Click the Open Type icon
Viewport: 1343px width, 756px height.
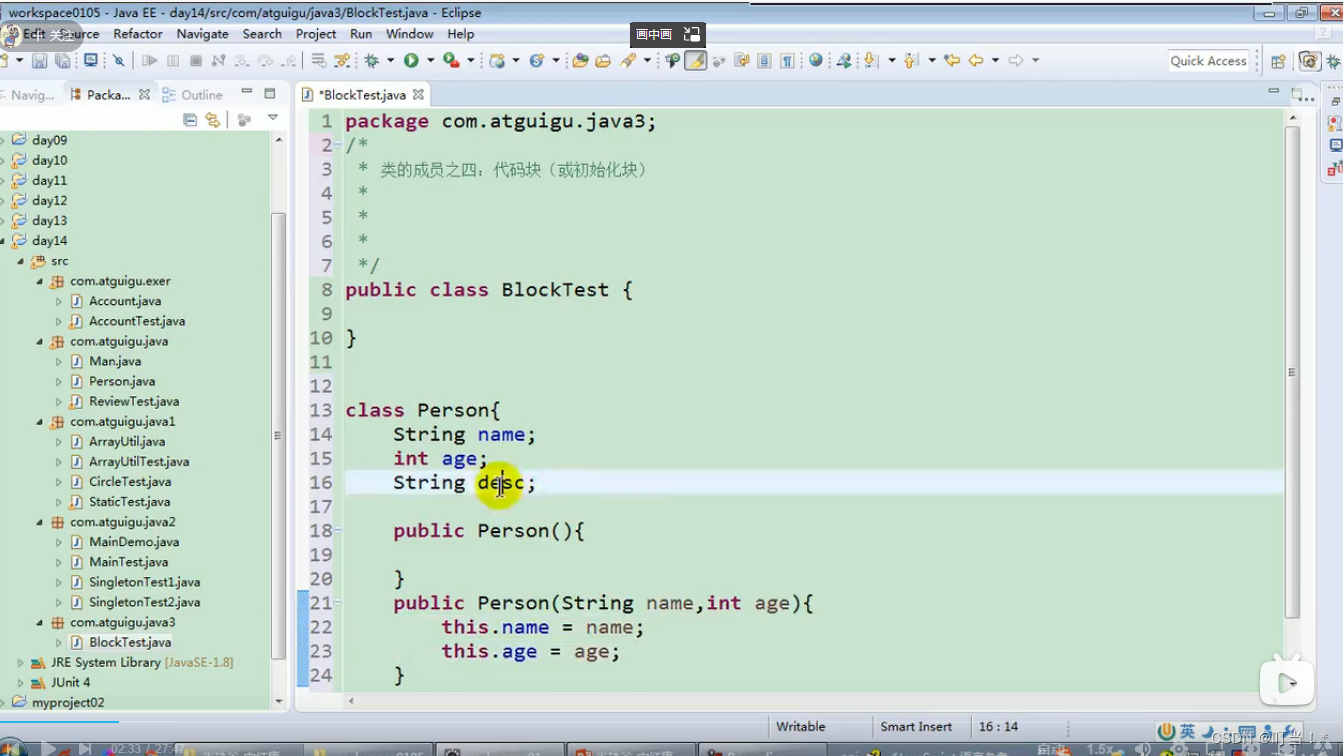click(580, 61)
